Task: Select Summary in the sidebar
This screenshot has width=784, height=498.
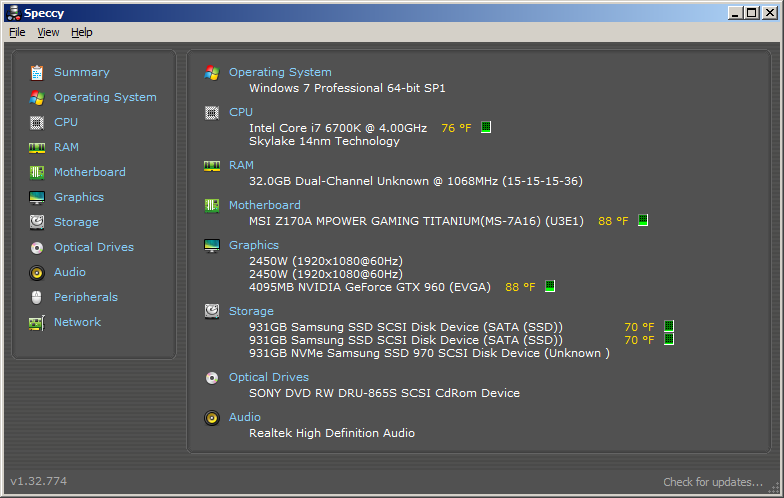Action: 82,72
